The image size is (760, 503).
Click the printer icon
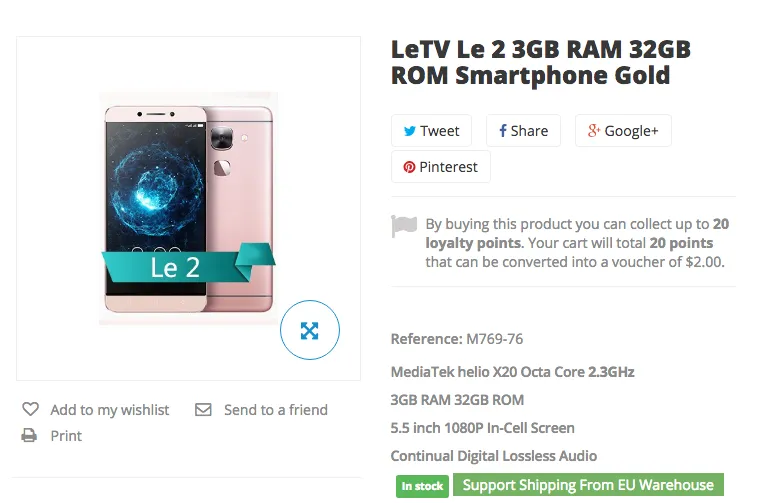pyautogui.click(x=30, y=436)
